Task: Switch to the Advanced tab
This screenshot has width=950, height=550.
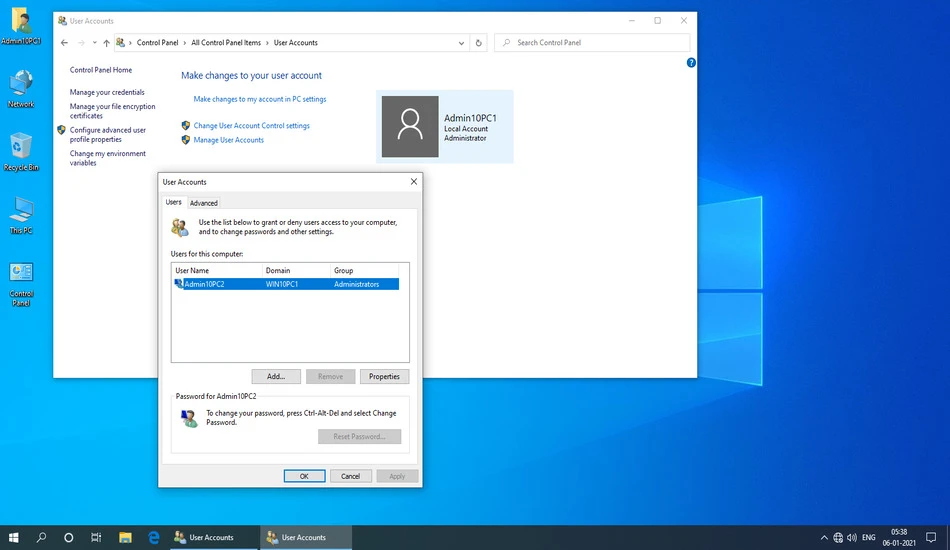Action: 204,203
